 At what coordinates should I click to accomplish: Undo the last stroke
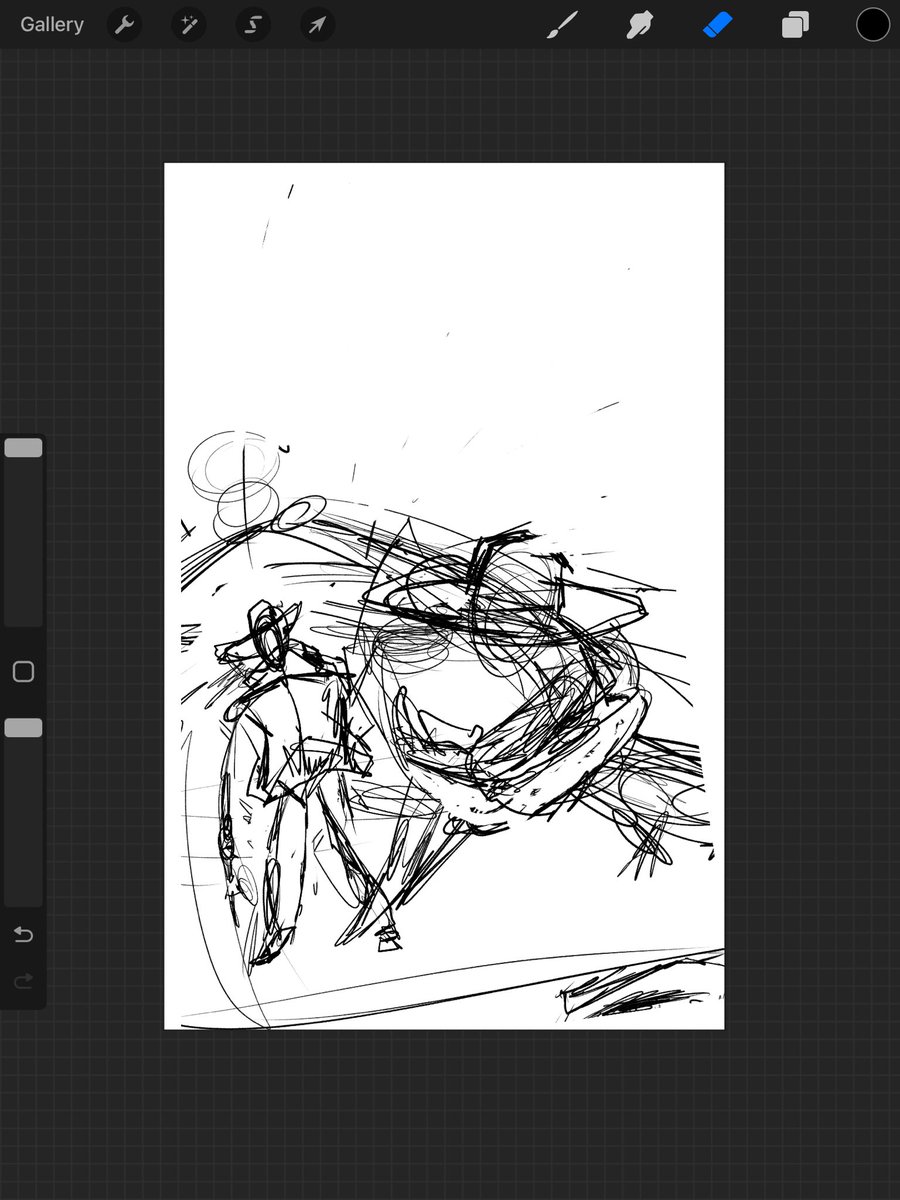[23, 935]
